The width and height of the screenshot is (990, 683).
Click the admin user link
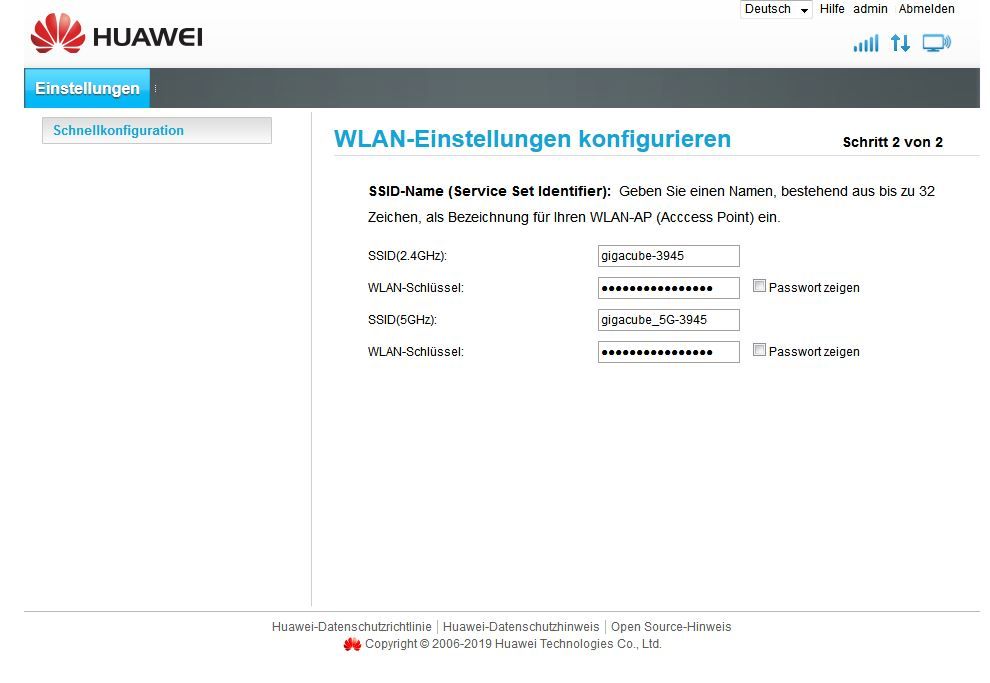(x=870, y=9)
